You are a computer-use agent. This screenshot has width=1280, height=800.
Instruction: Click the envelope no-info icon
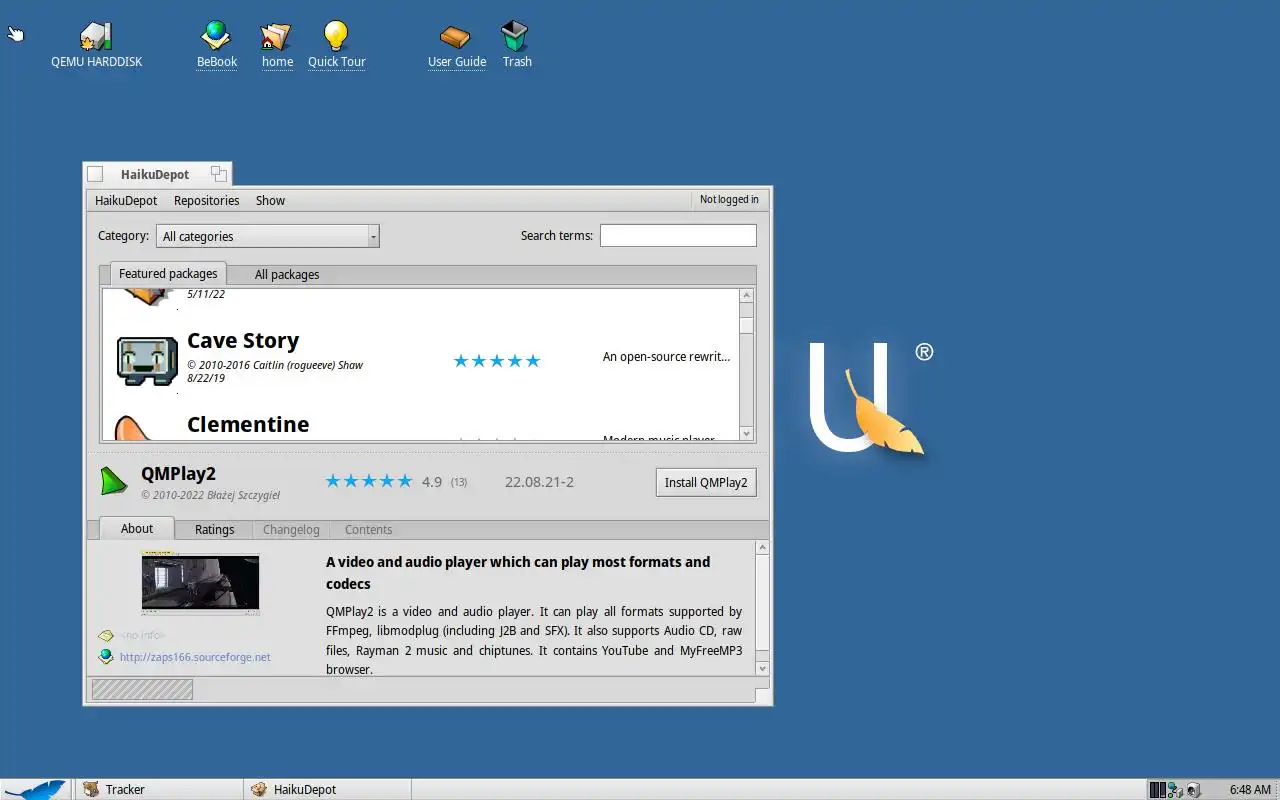[x=106, y=635]
